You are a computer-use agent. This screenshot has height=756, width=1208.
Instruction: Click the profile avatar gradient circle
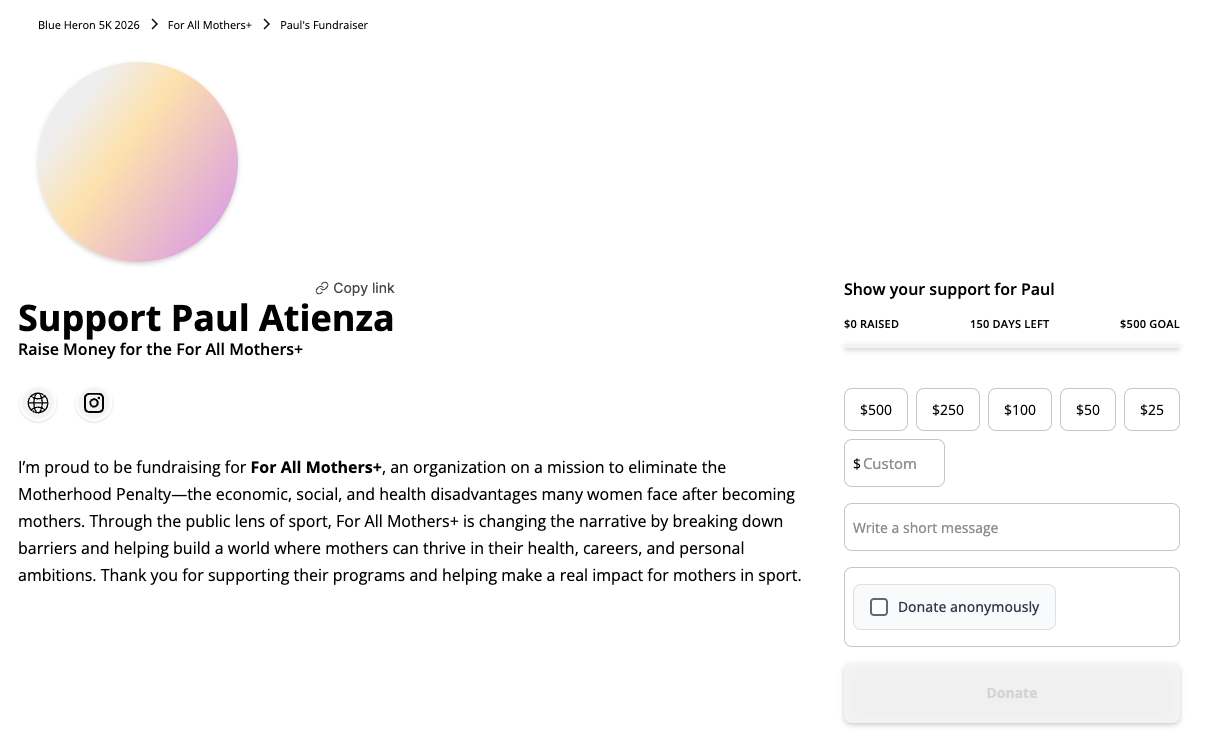click(138, 162)
